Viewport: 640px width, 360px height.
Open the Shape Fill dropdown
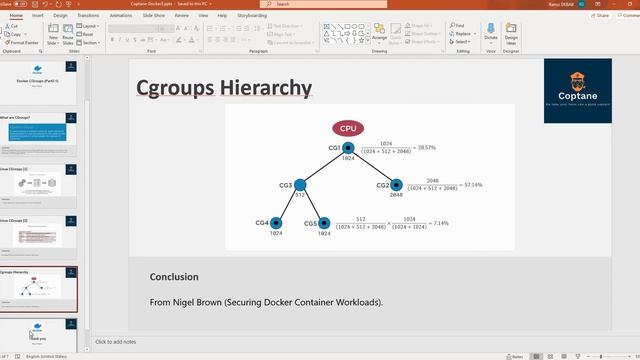(418, 26)
